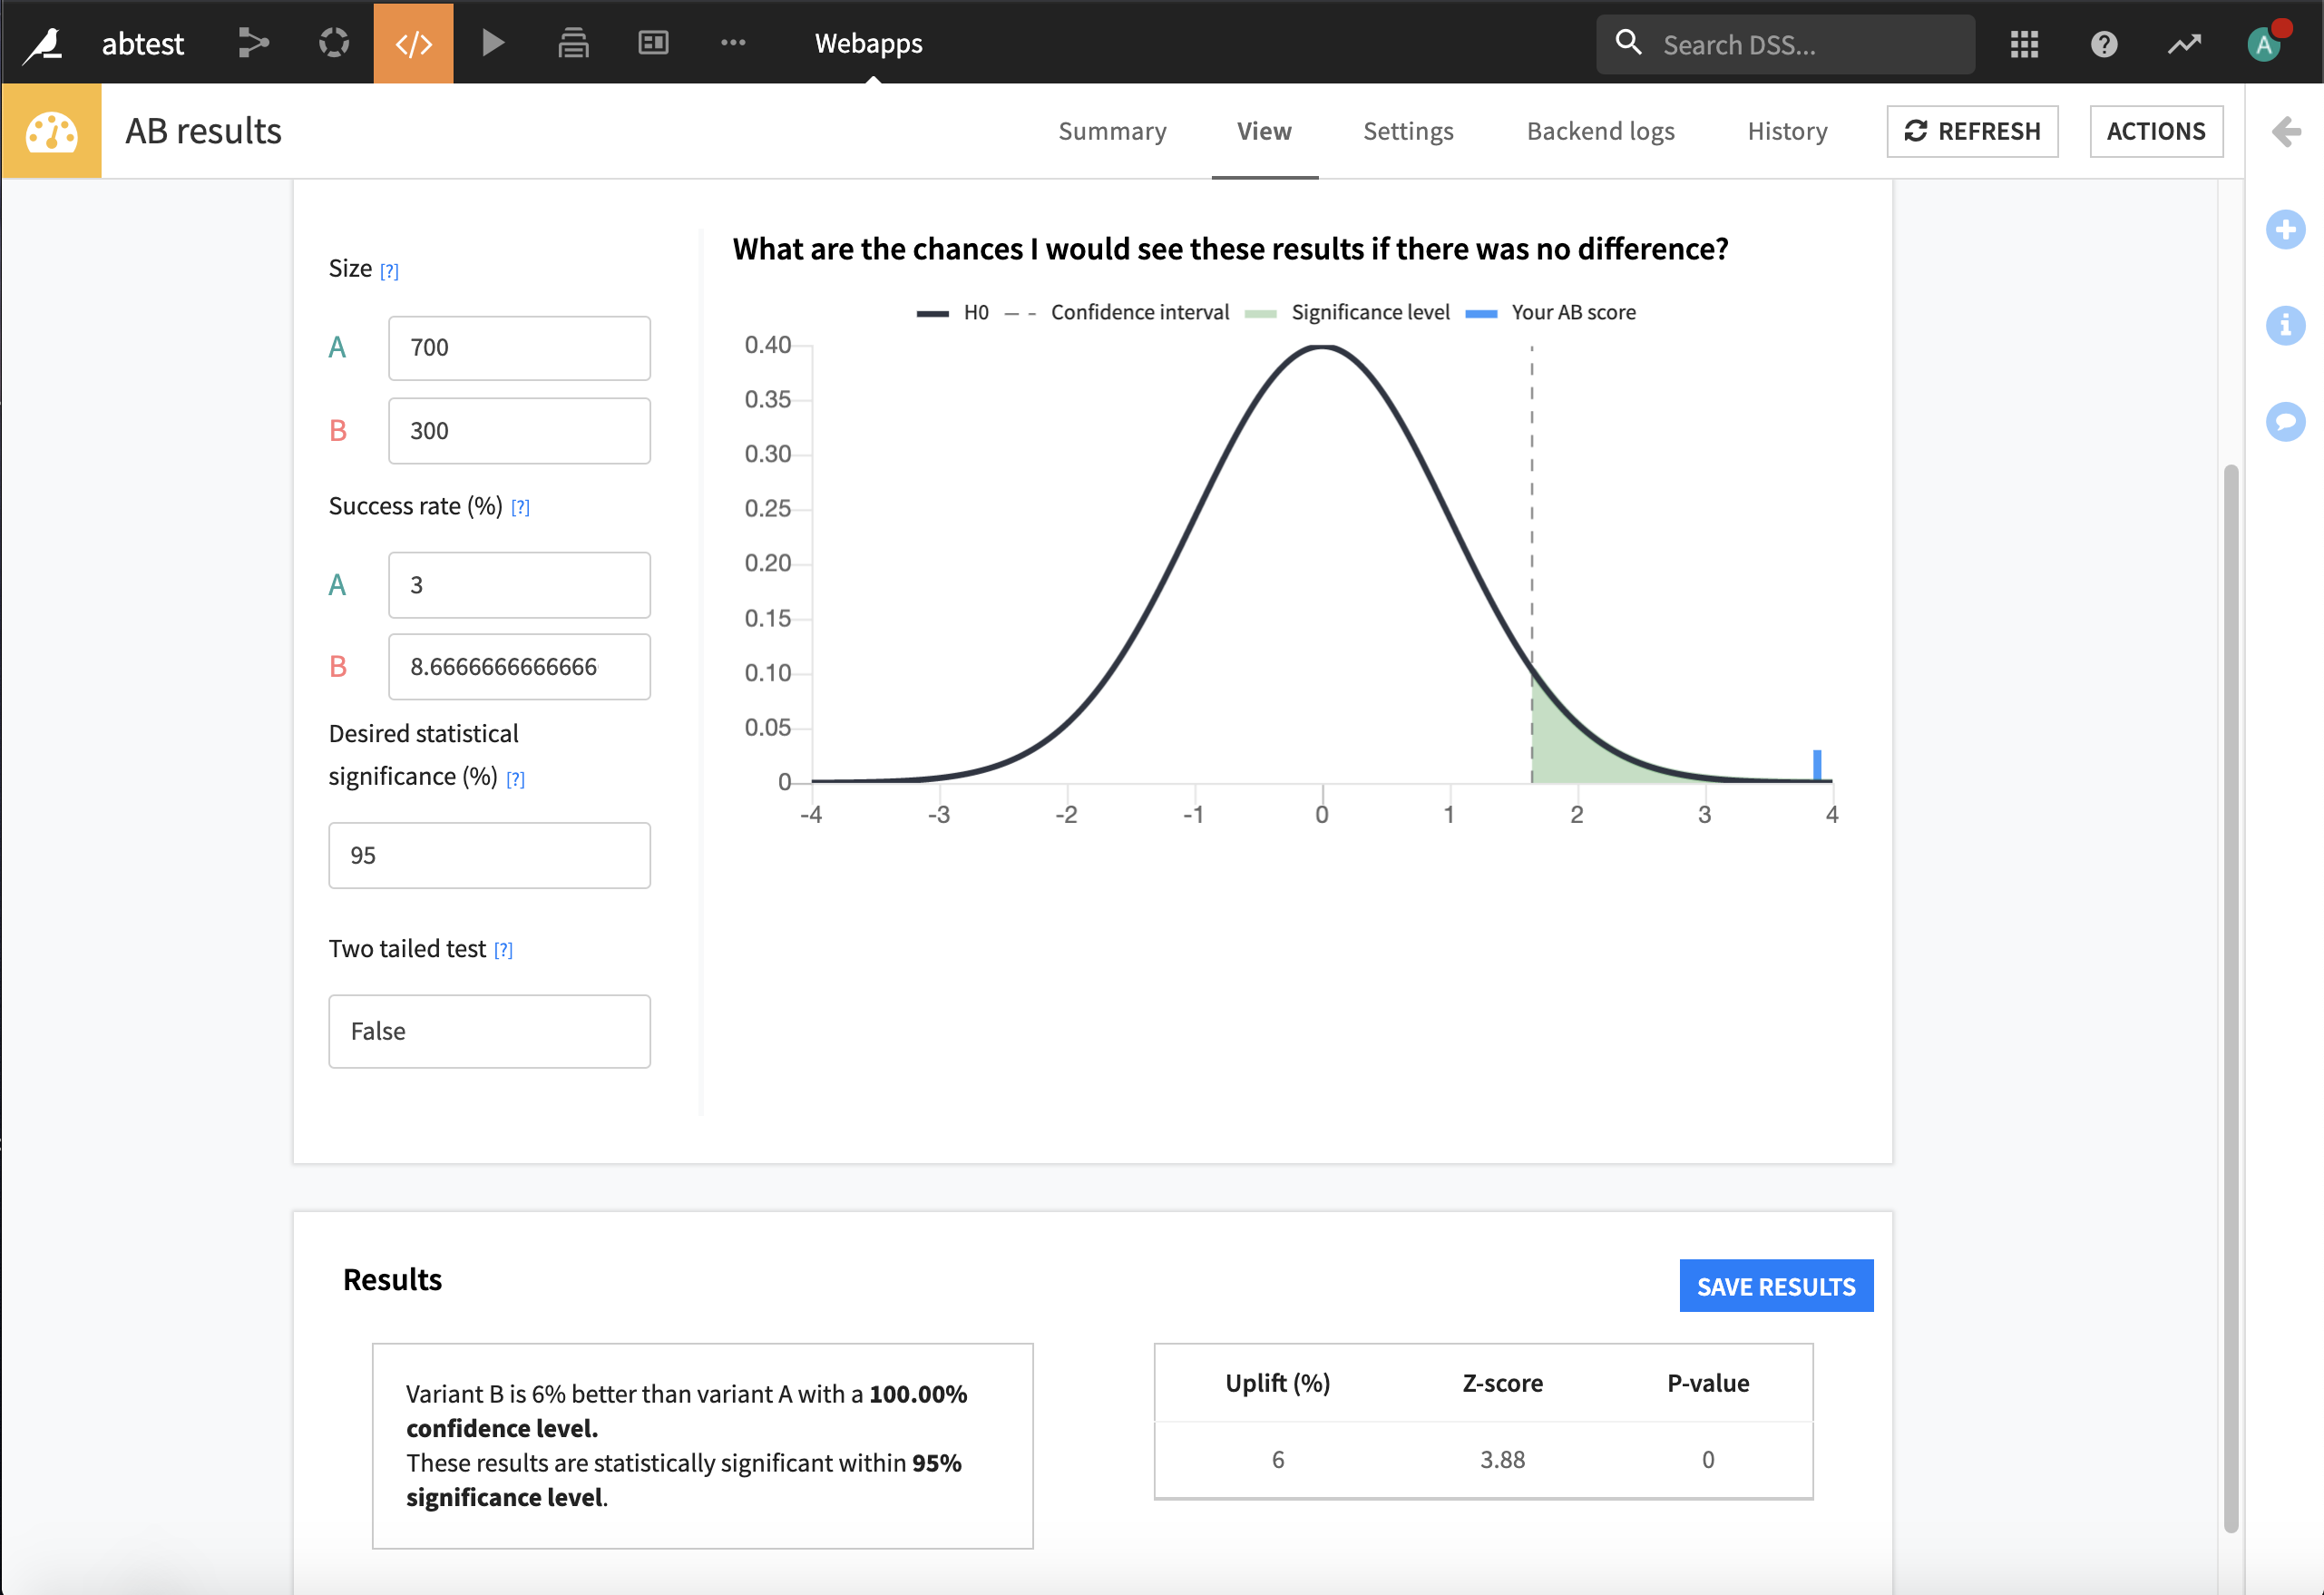Click the REFRESH button

click(1971, 131)
